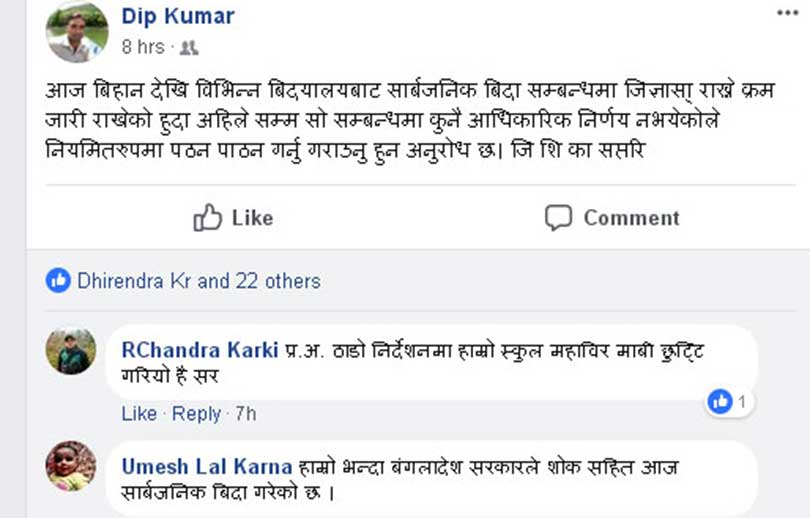Screen dimensions: 810x518
Task: Click the Comment button label text
Action: (x=631, y=218)
